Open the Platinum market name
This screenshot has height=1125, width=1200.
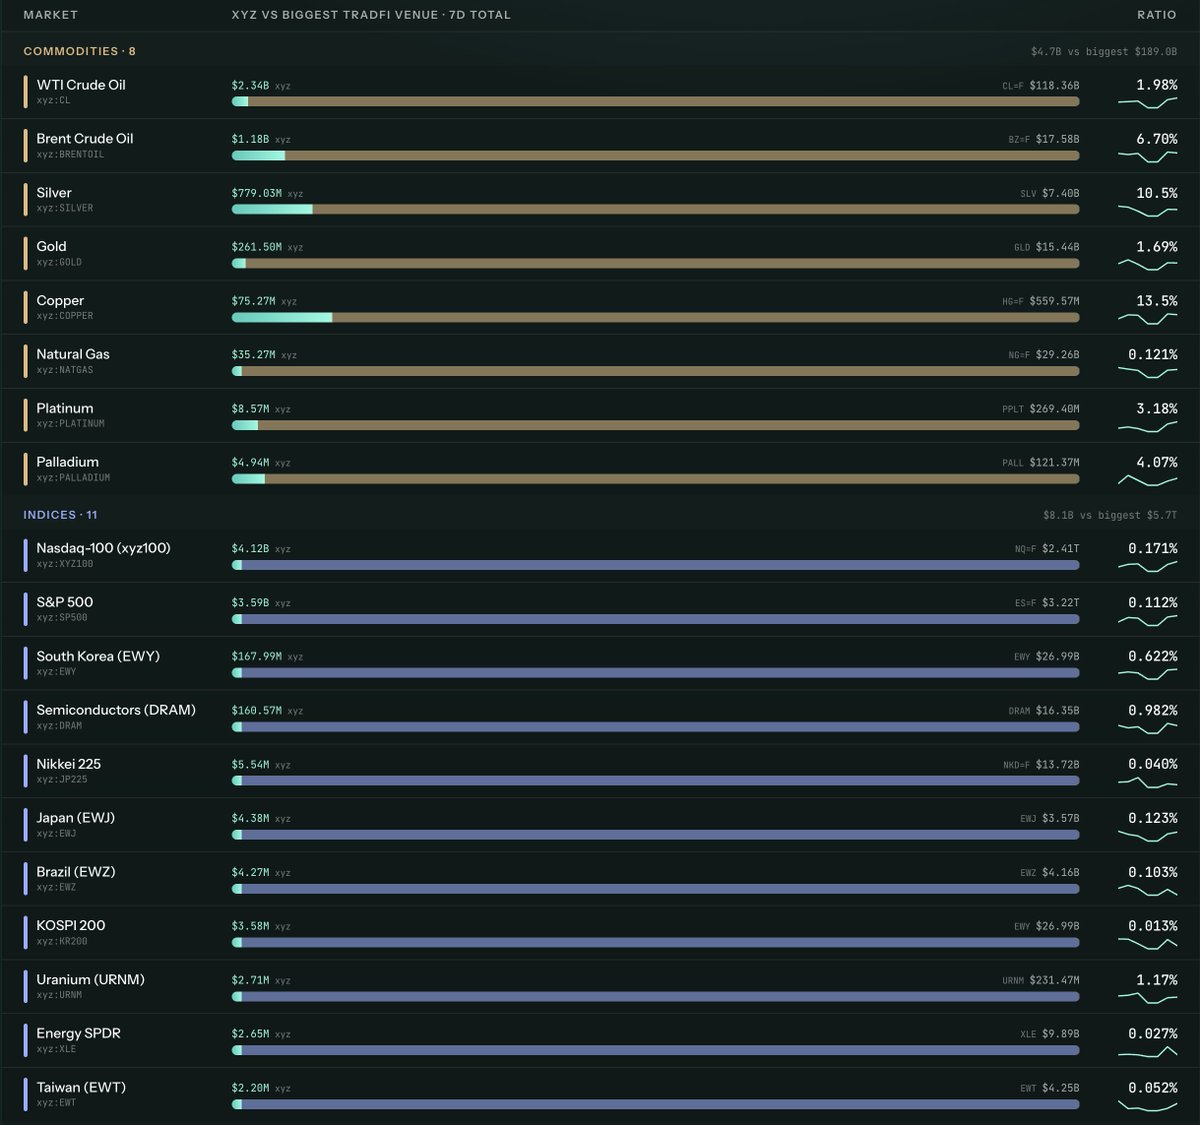65,409
